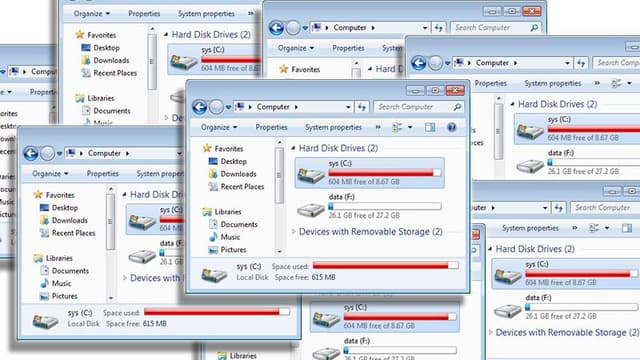The image size is (640, 360).
Task: Select the sys (C:) drive in front window
Action: [x=369, y=173]
